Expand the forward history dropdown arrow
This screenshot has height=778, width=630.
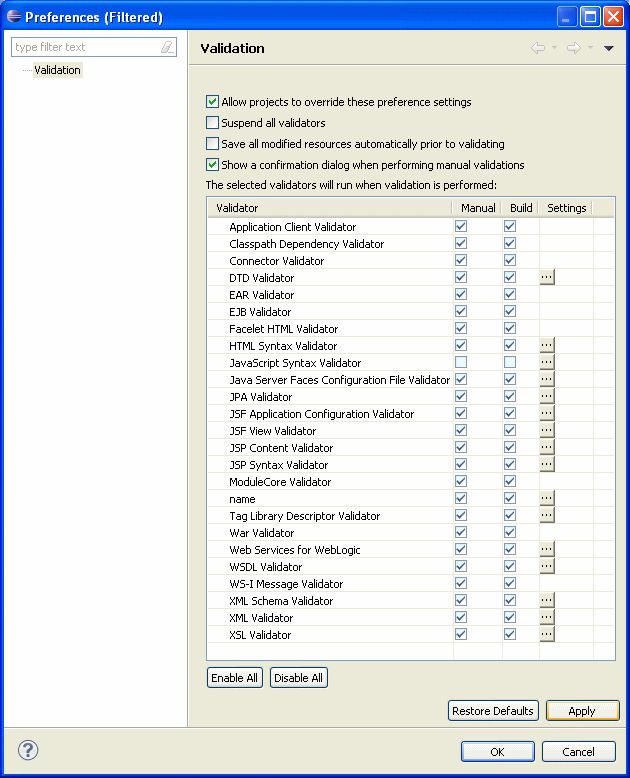pos(590,48)
